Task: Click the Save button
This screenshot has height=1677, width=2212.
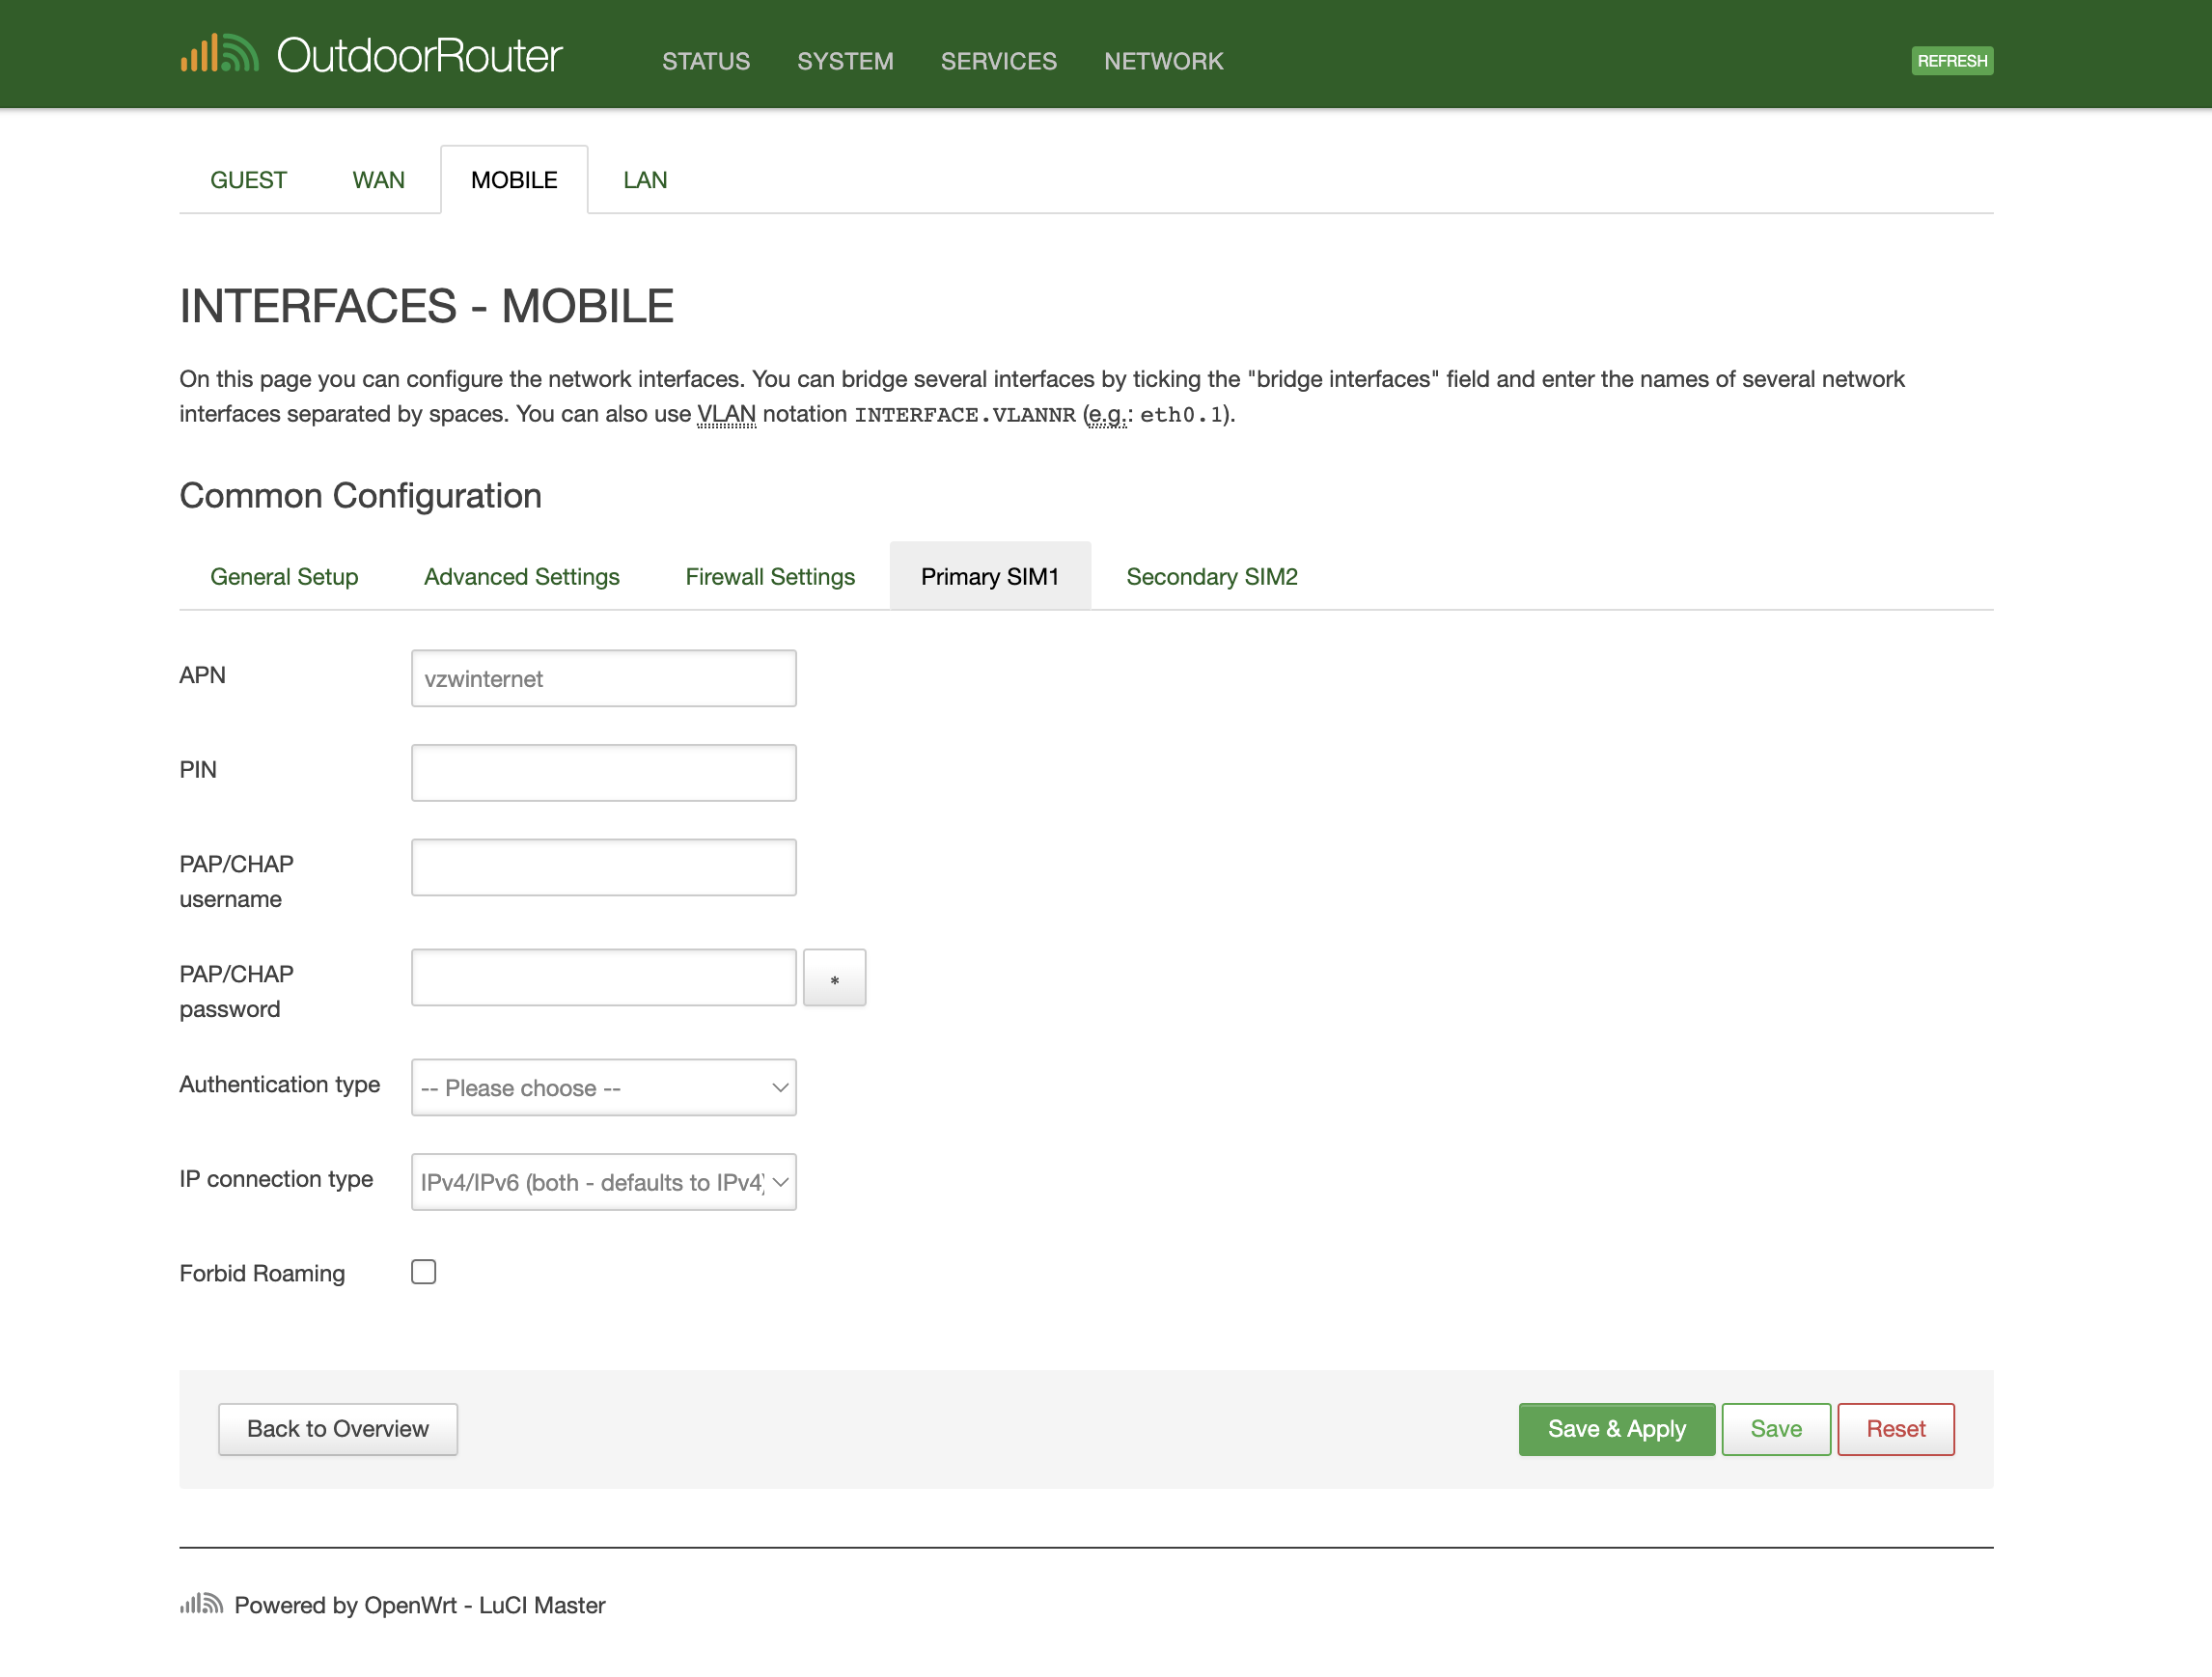Action: [1776, 1429]
